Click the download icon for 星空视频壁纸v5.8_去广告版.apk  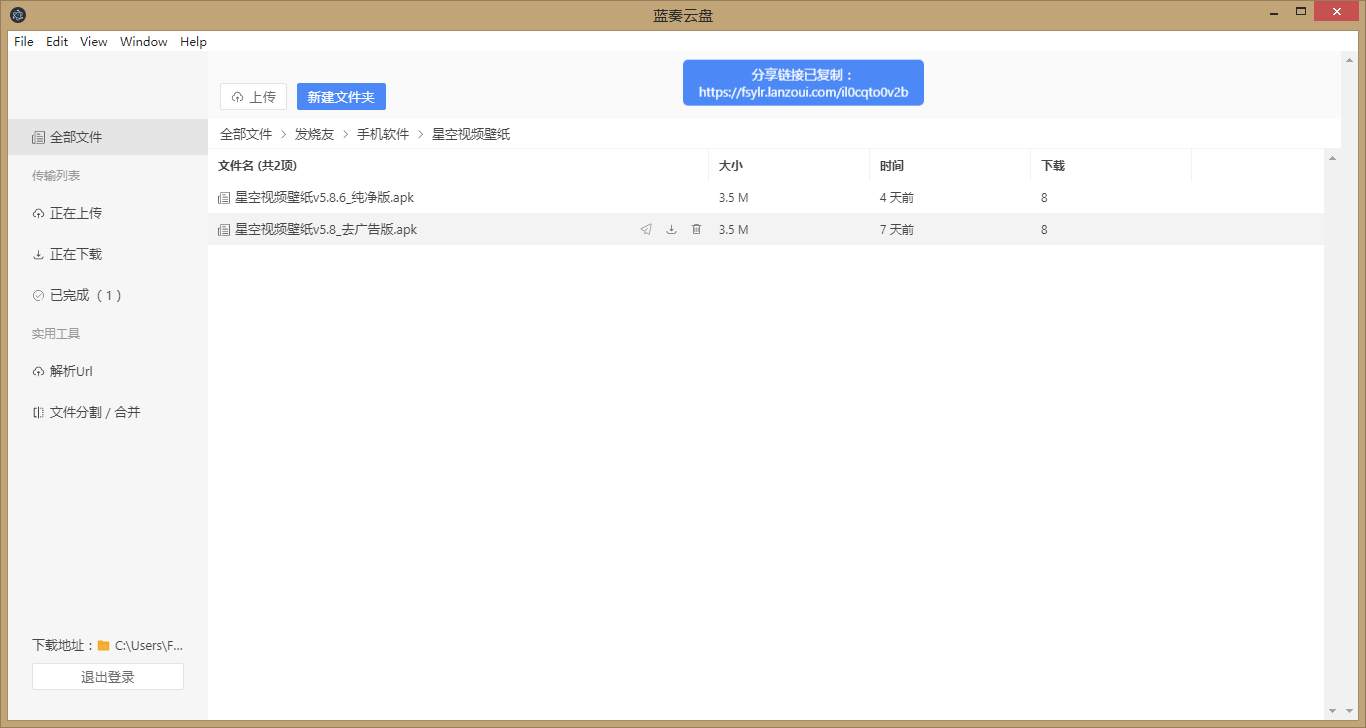click(x=672, y=230)
